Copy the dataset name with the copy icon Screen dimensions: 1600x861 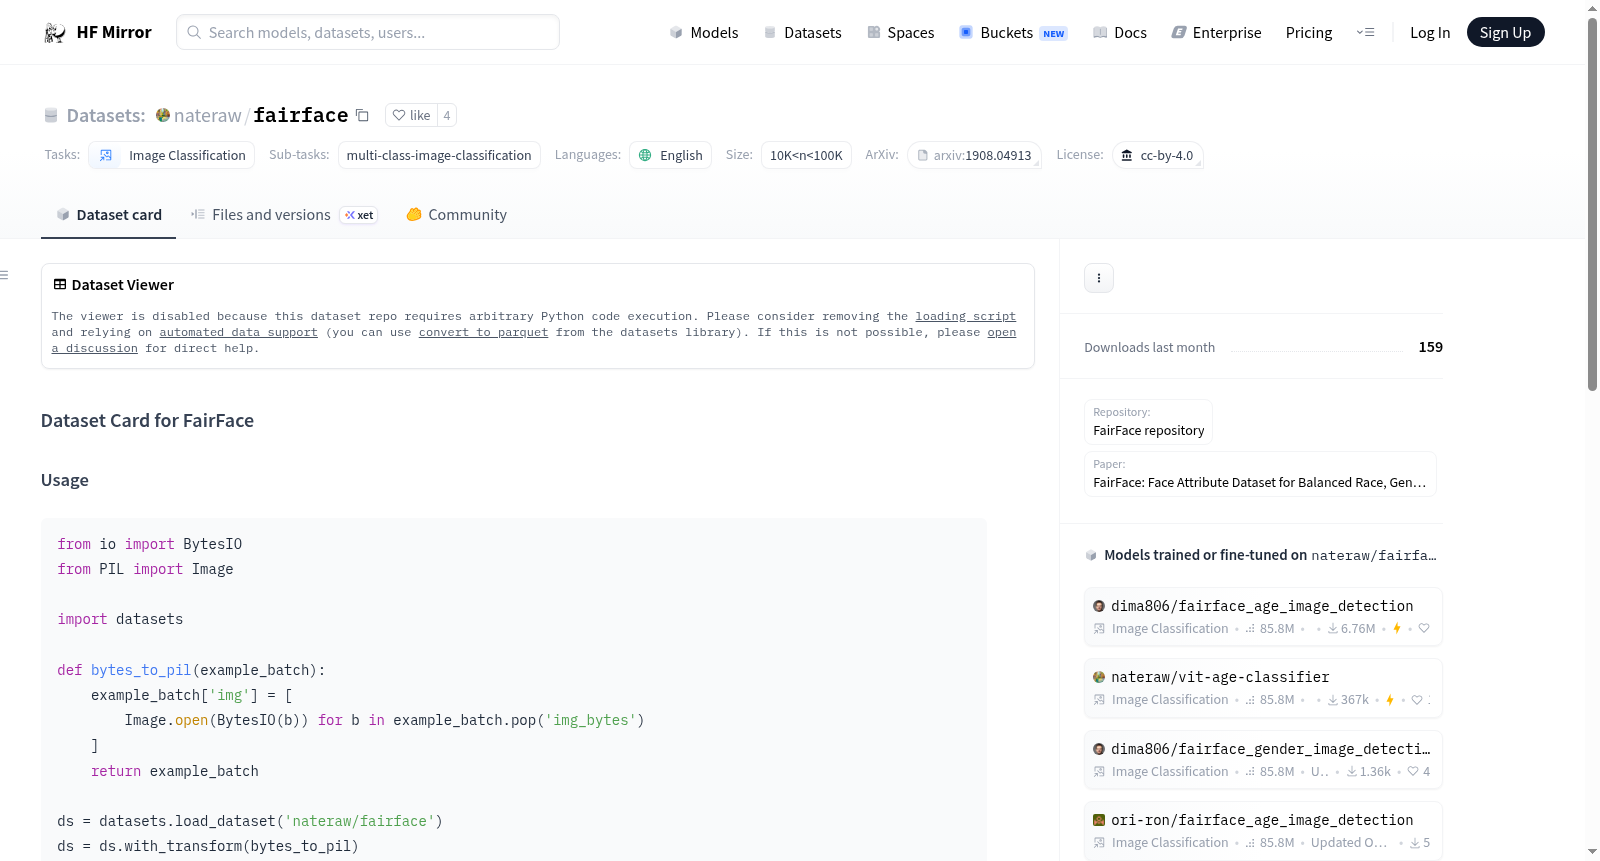point(362,115)
